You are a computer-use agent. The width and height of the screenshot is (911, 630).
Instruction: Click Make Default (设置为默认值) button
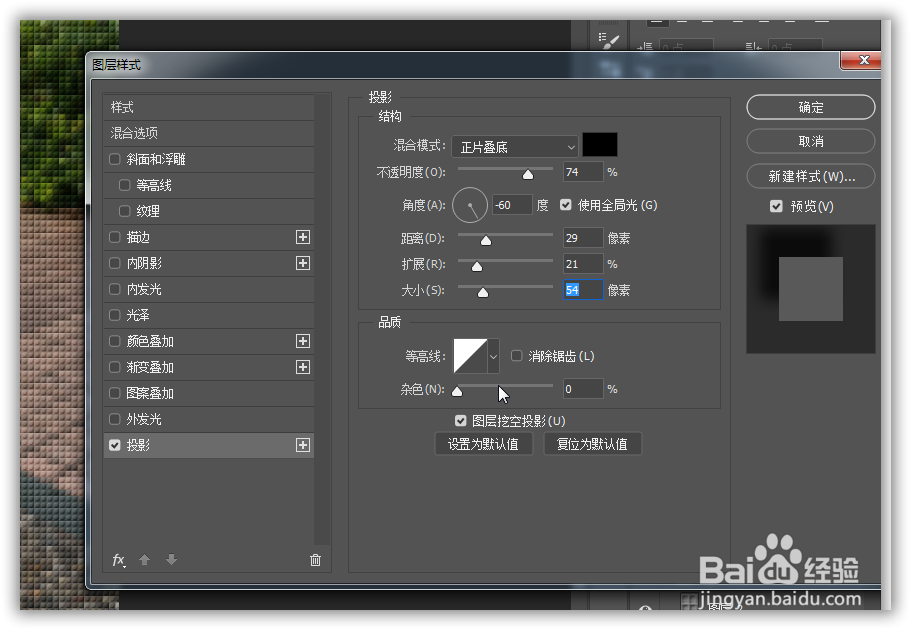click(483, 444)
